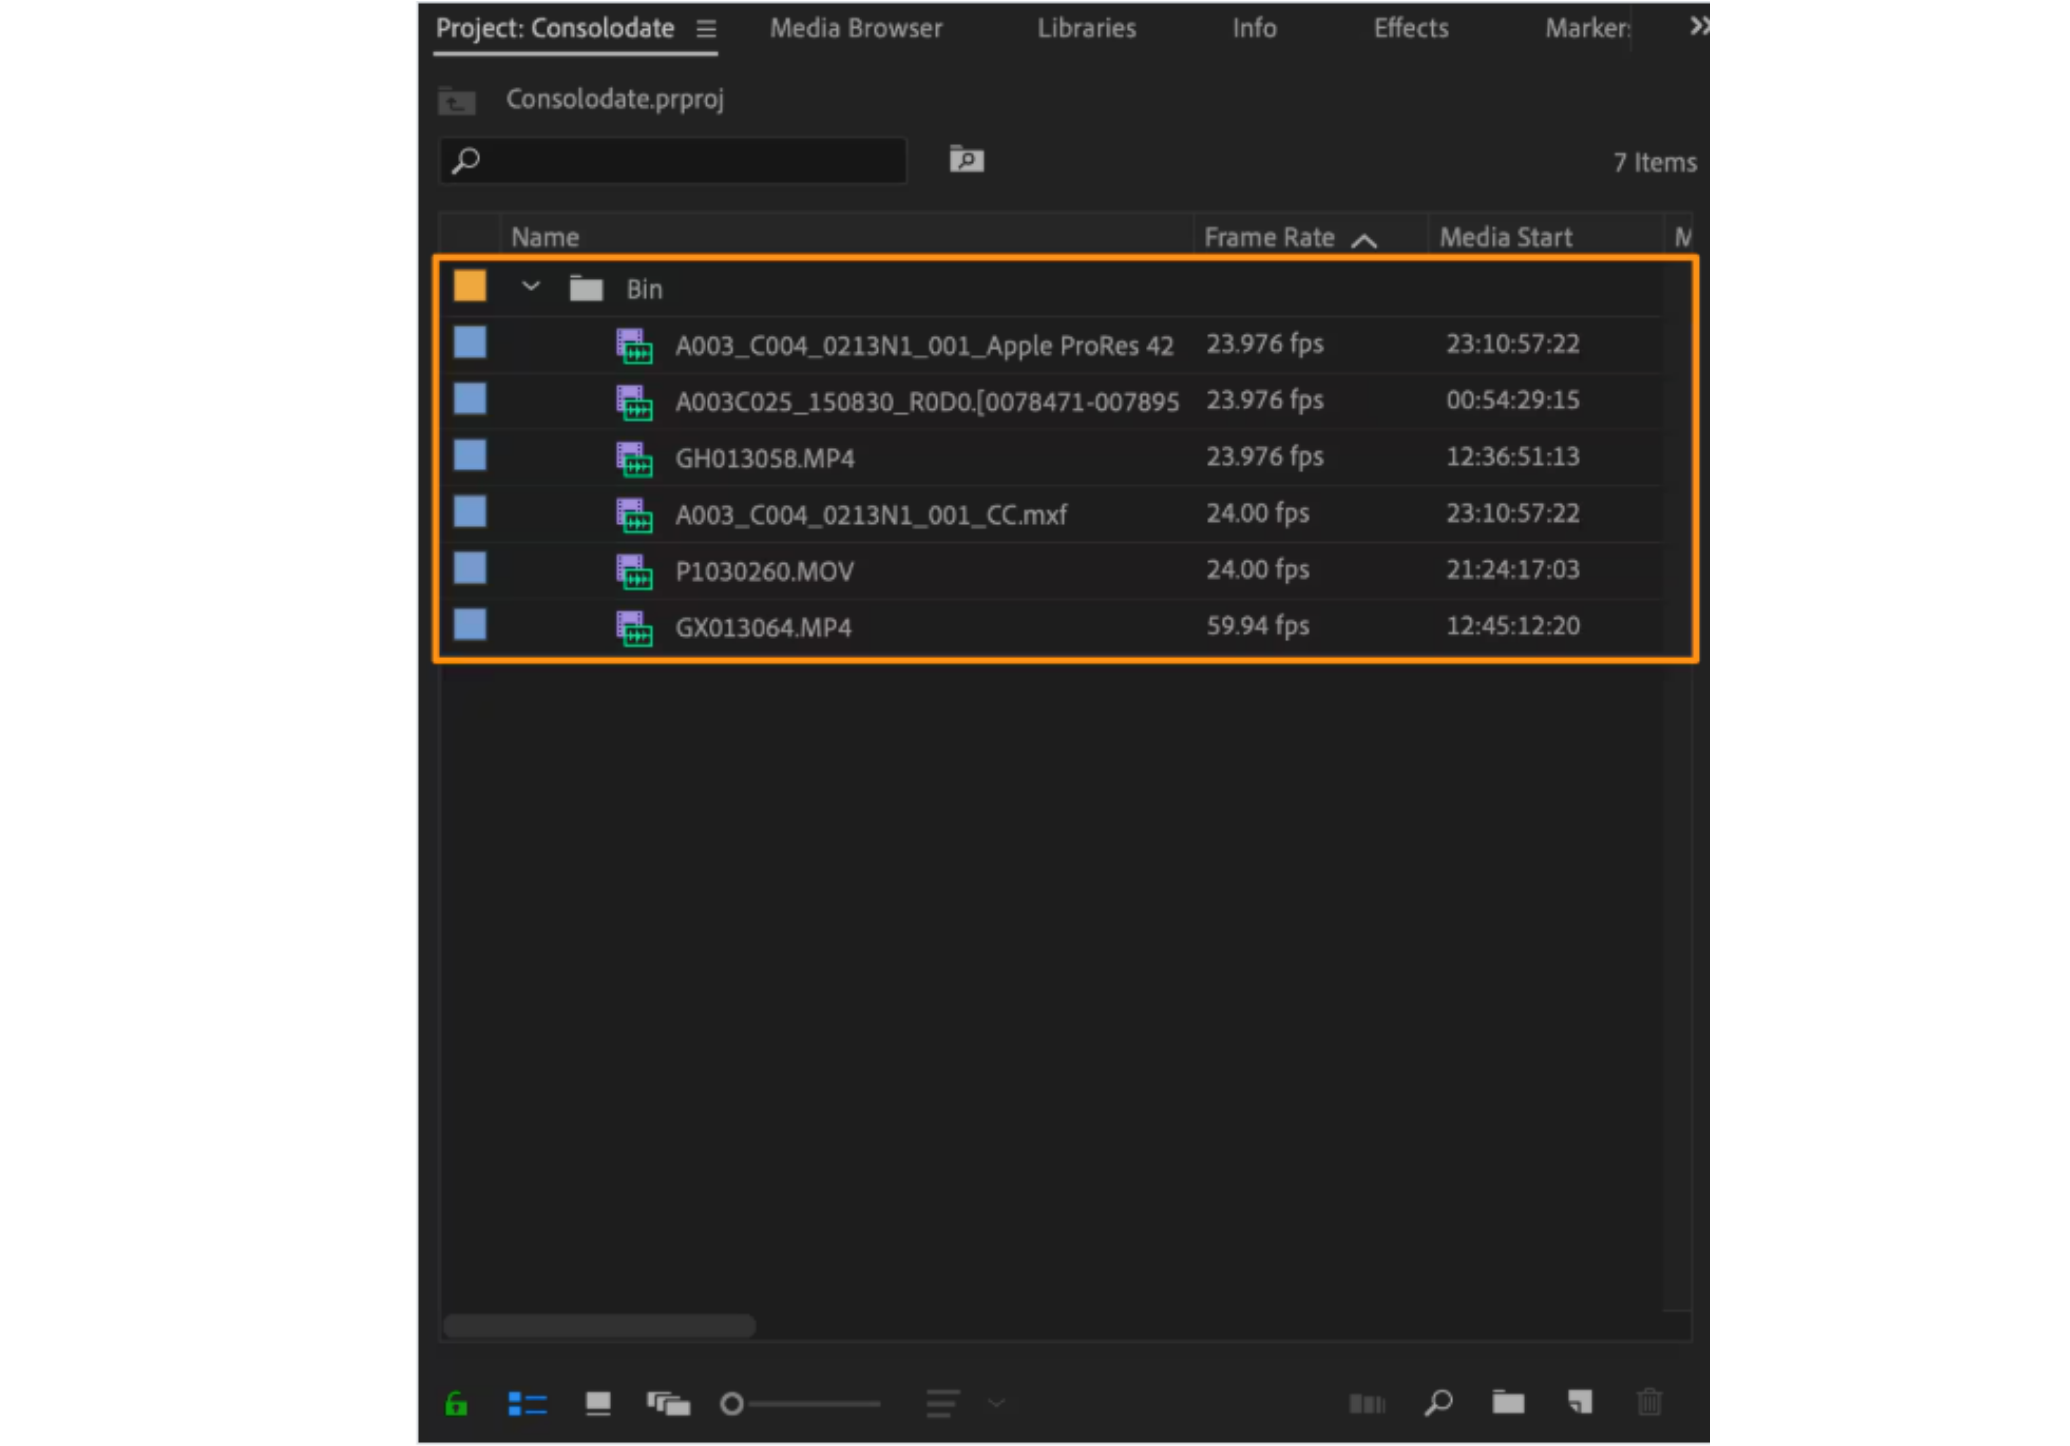
Task: Open Automate to Sequence
Action: coord(1367,1403)
